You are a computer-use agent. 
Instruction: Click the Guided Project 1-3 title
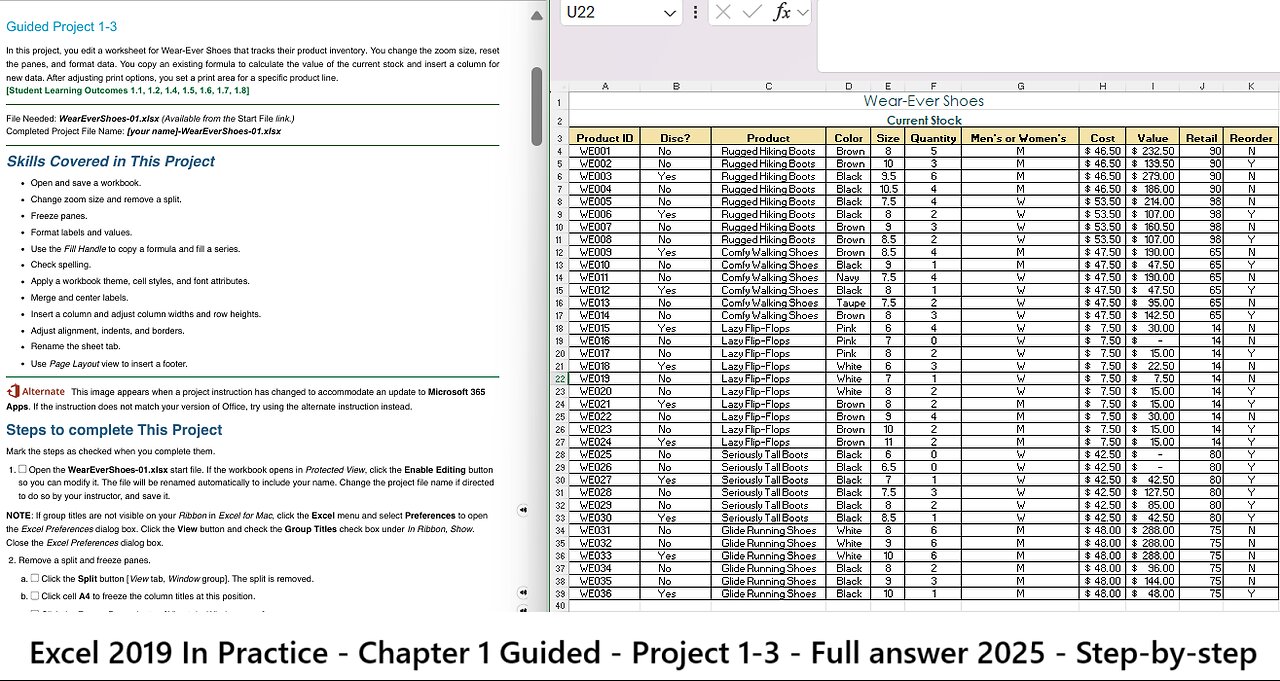pyautogui.click(x=61, y=27)
